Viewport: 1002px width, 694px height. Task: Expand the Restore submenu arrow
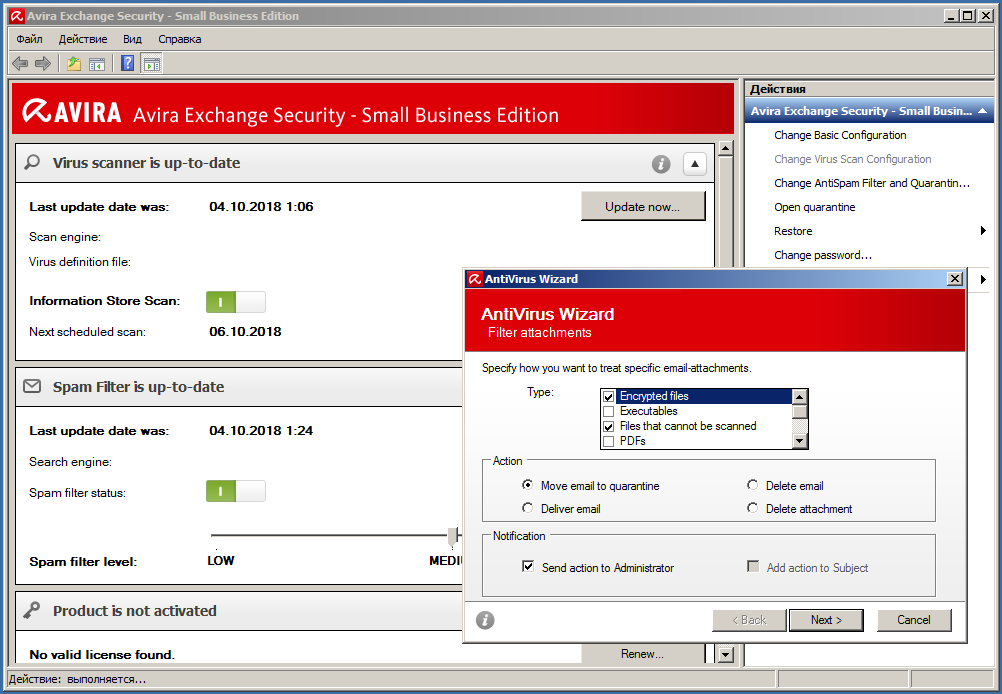[x=983, y=231]
